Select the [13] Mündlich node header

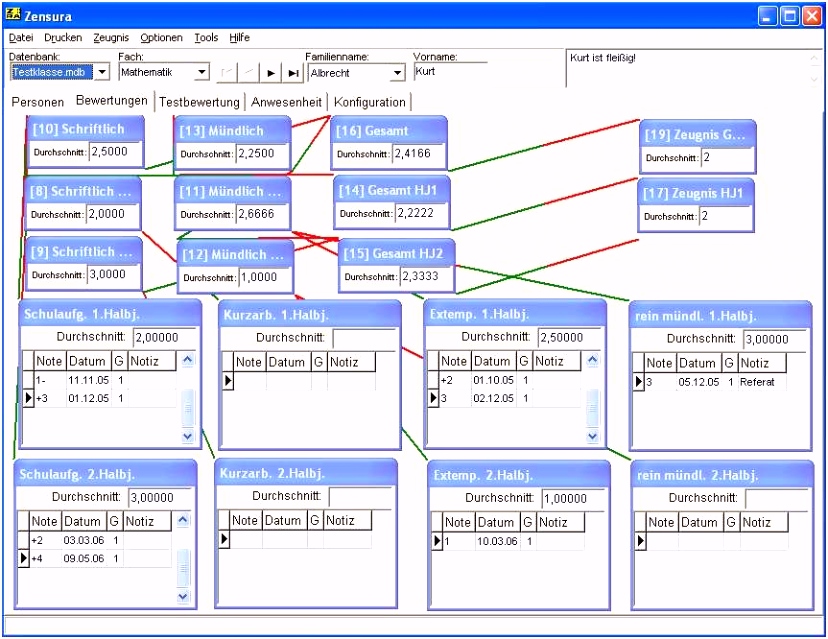(232, 130)
